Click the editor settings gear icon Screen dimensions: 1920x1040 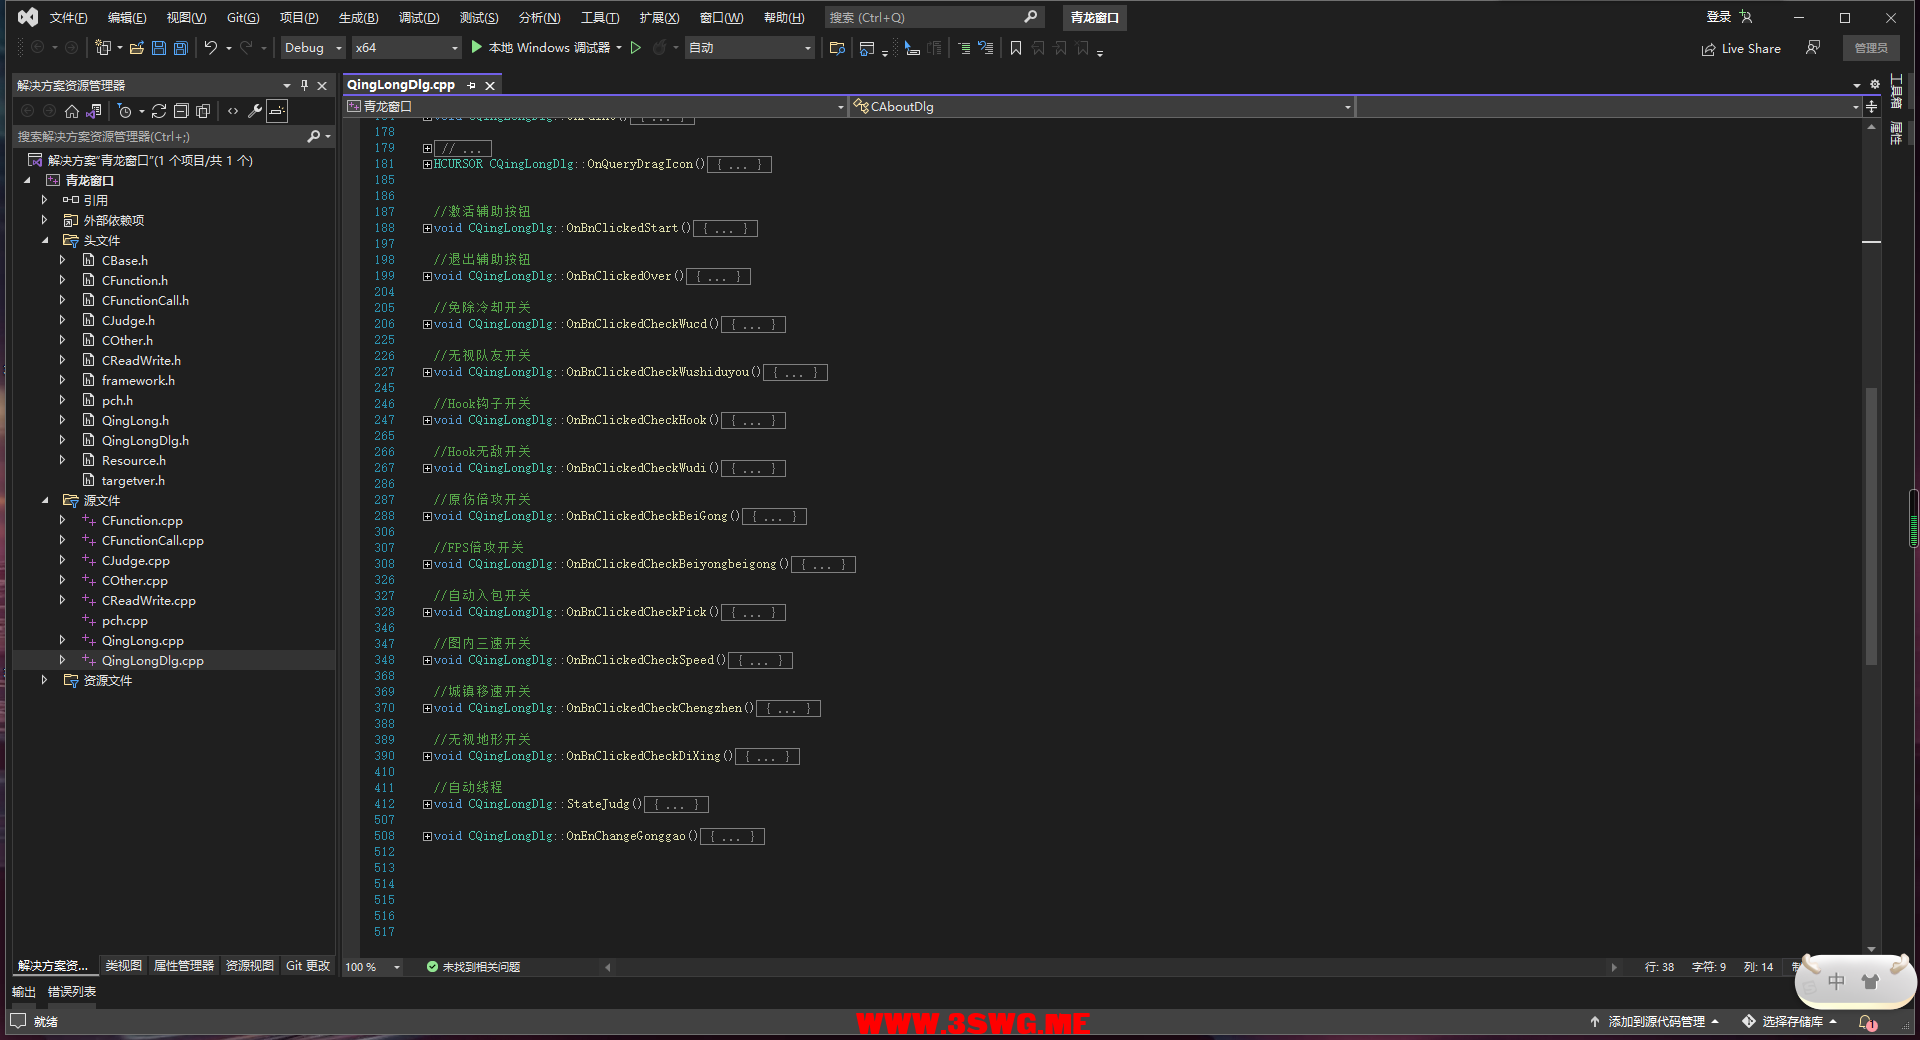click(x=1875, y=85)
